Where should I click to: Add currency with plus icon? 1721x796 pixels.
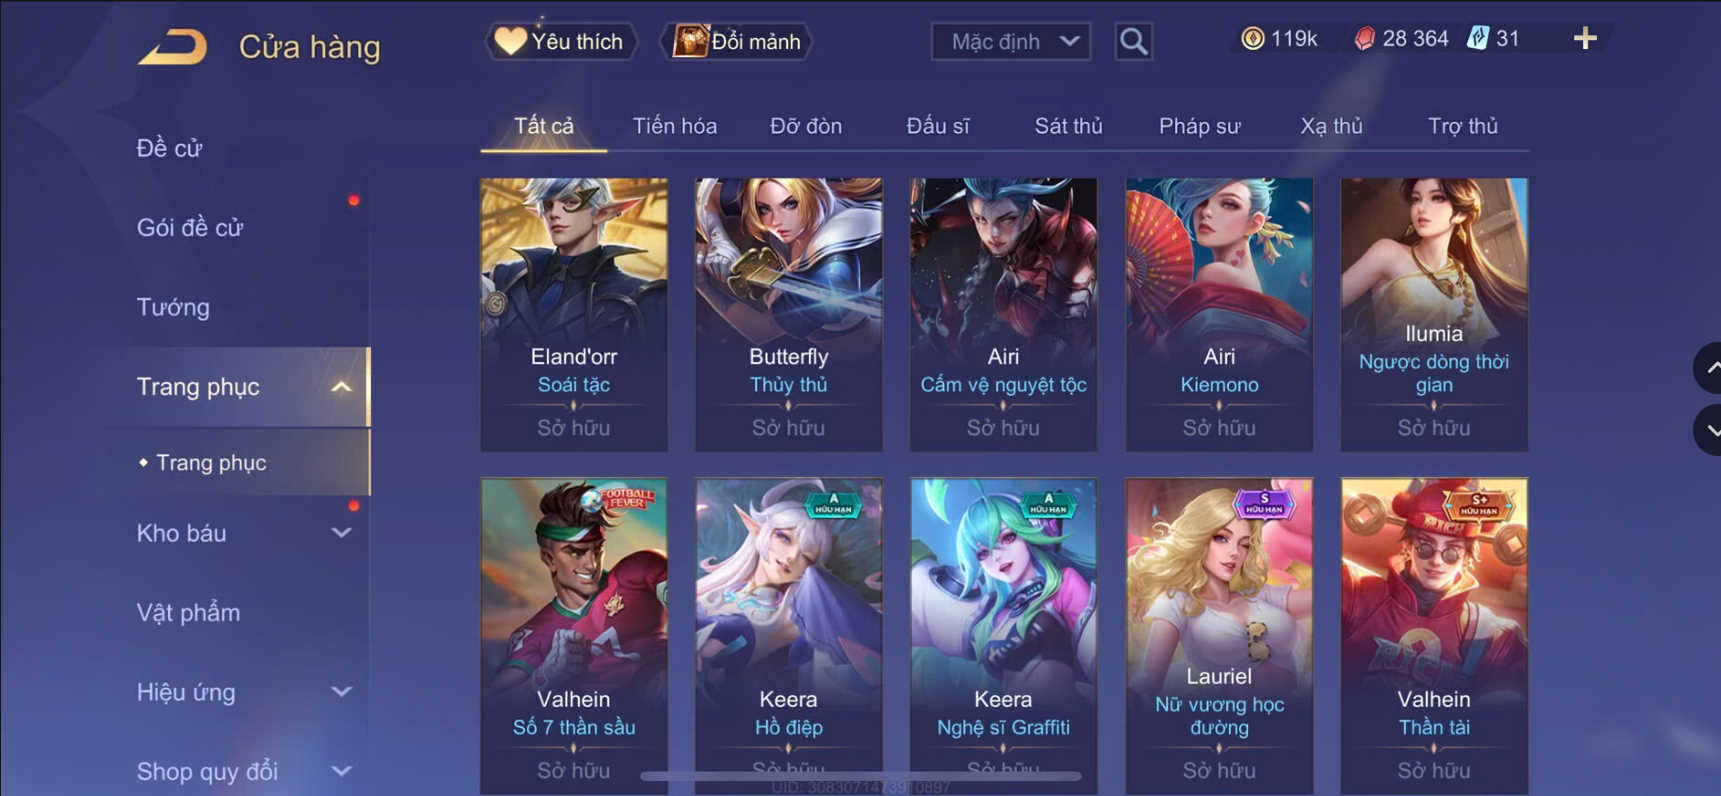pyautogui.click(x=1585, y=39)
